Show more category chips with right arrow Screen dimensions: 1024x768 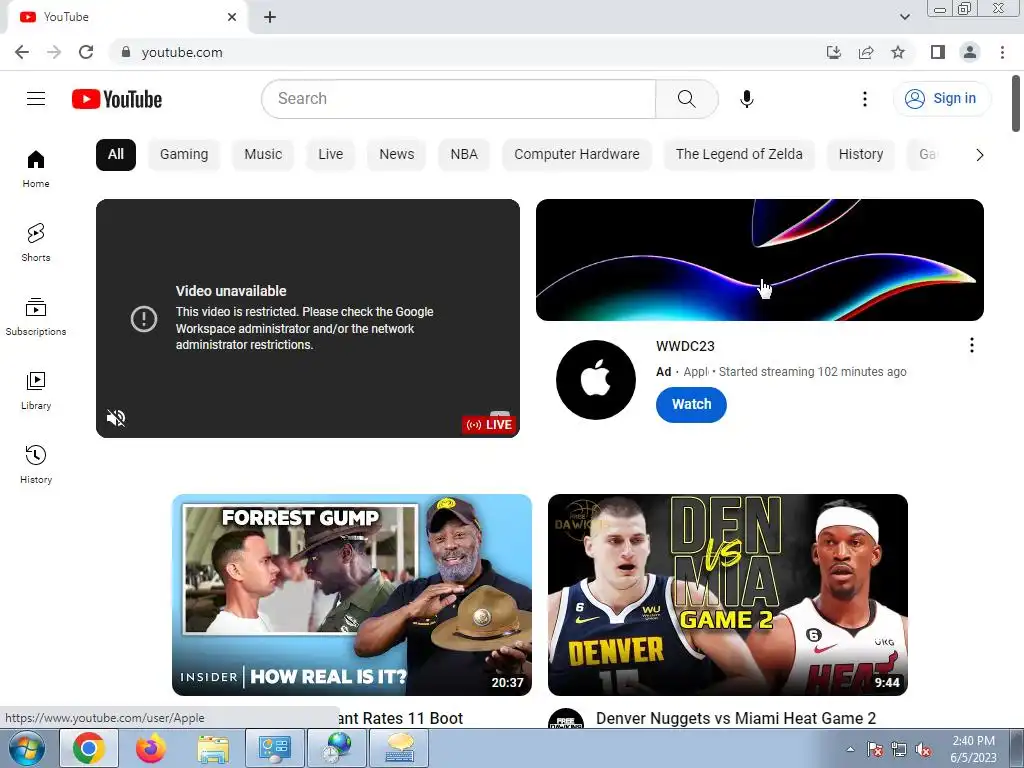coord(980,155)
